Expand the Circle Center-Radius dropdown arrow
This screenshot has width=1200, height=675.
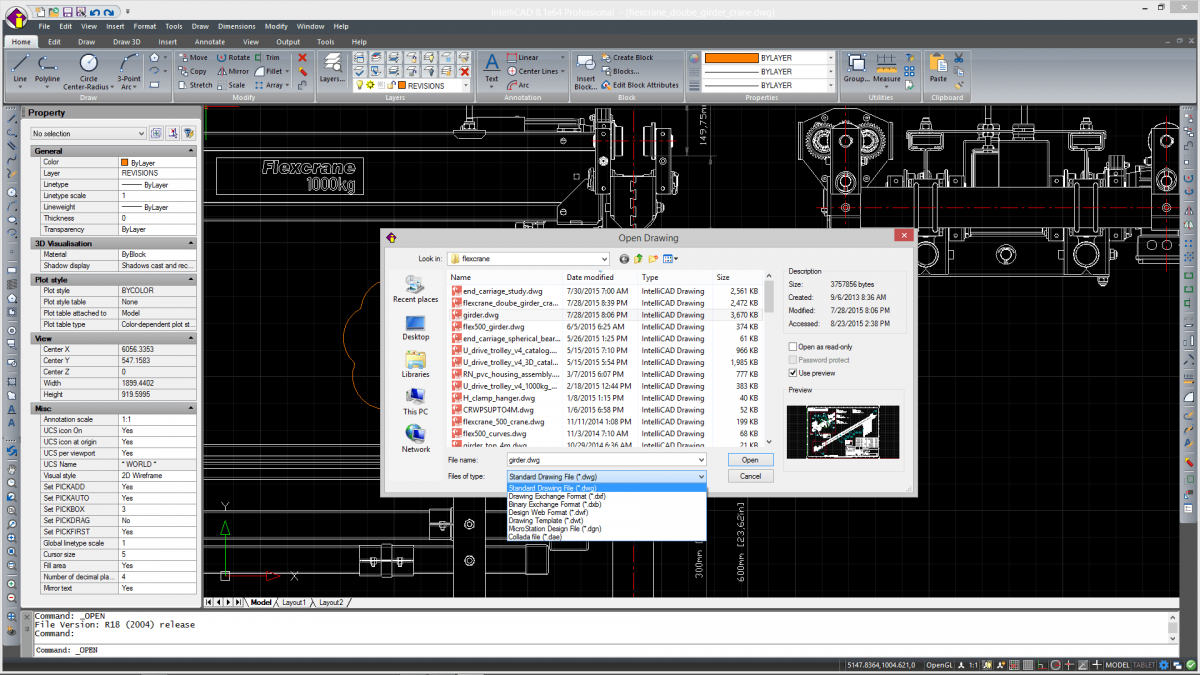point(111,85)
